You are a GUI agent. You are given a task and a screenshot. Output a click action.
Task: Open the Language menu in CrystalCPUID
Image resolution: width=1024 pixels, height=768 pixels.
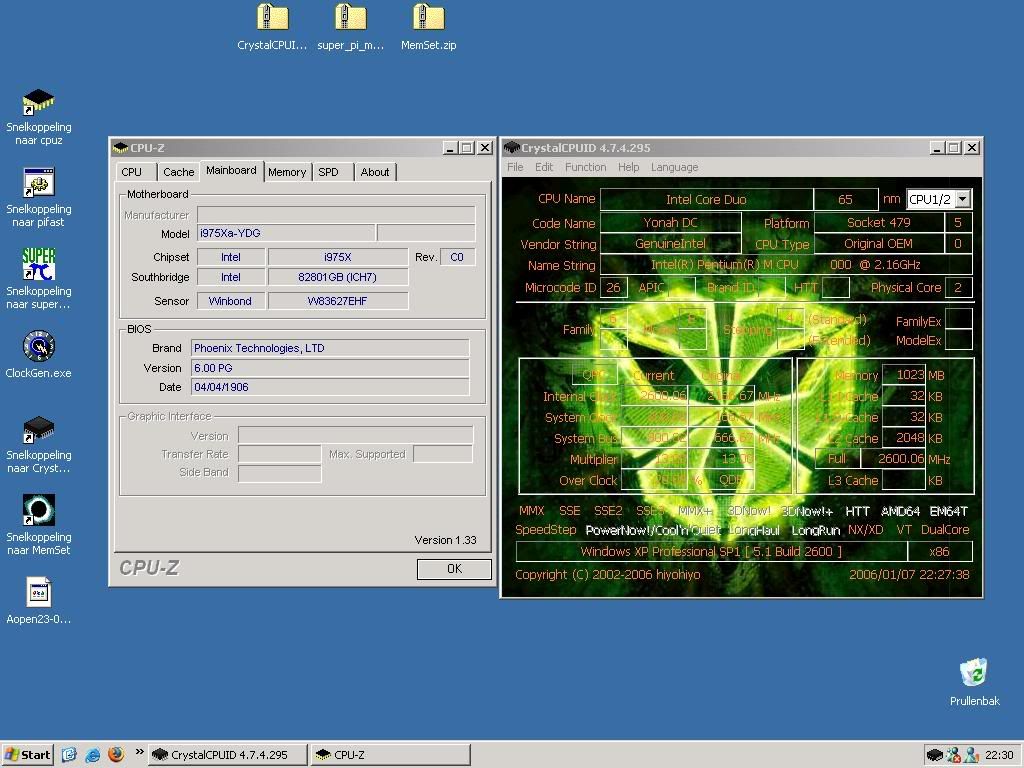click(674, 167)
